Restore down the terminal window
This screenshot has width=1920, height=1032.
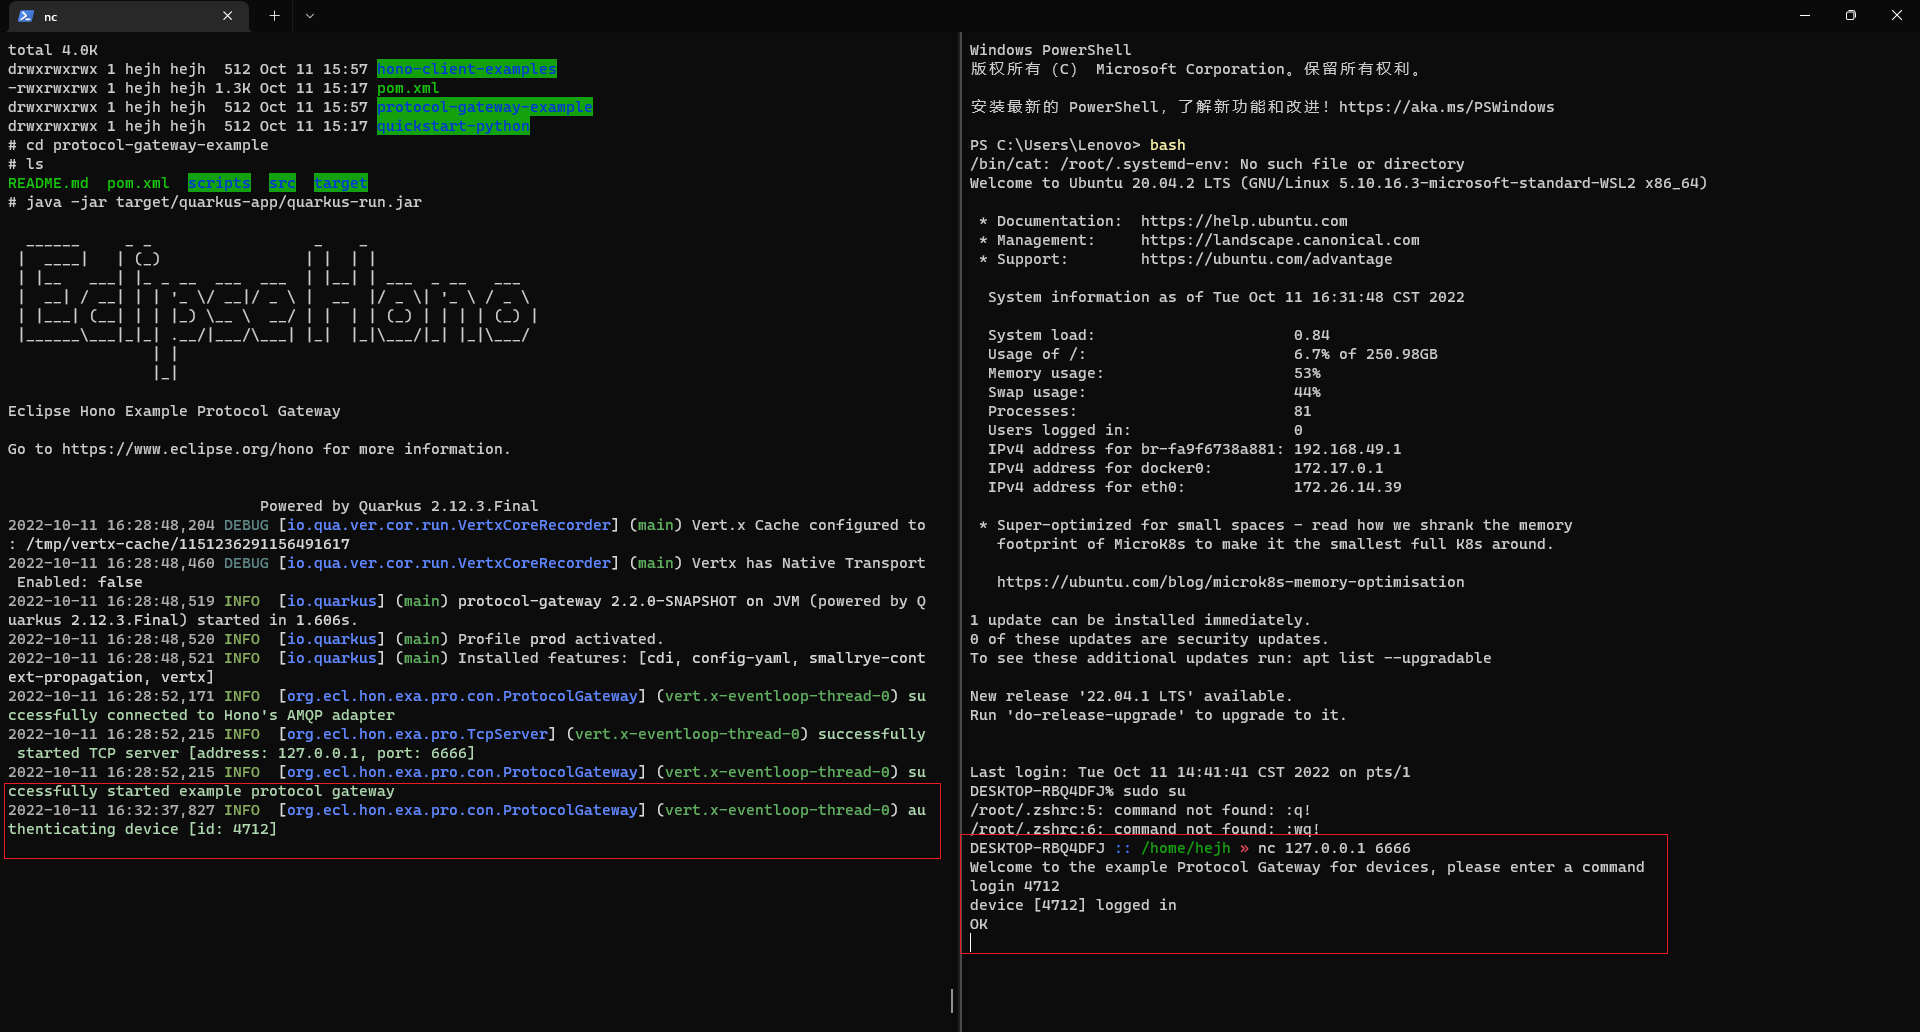1850,16
